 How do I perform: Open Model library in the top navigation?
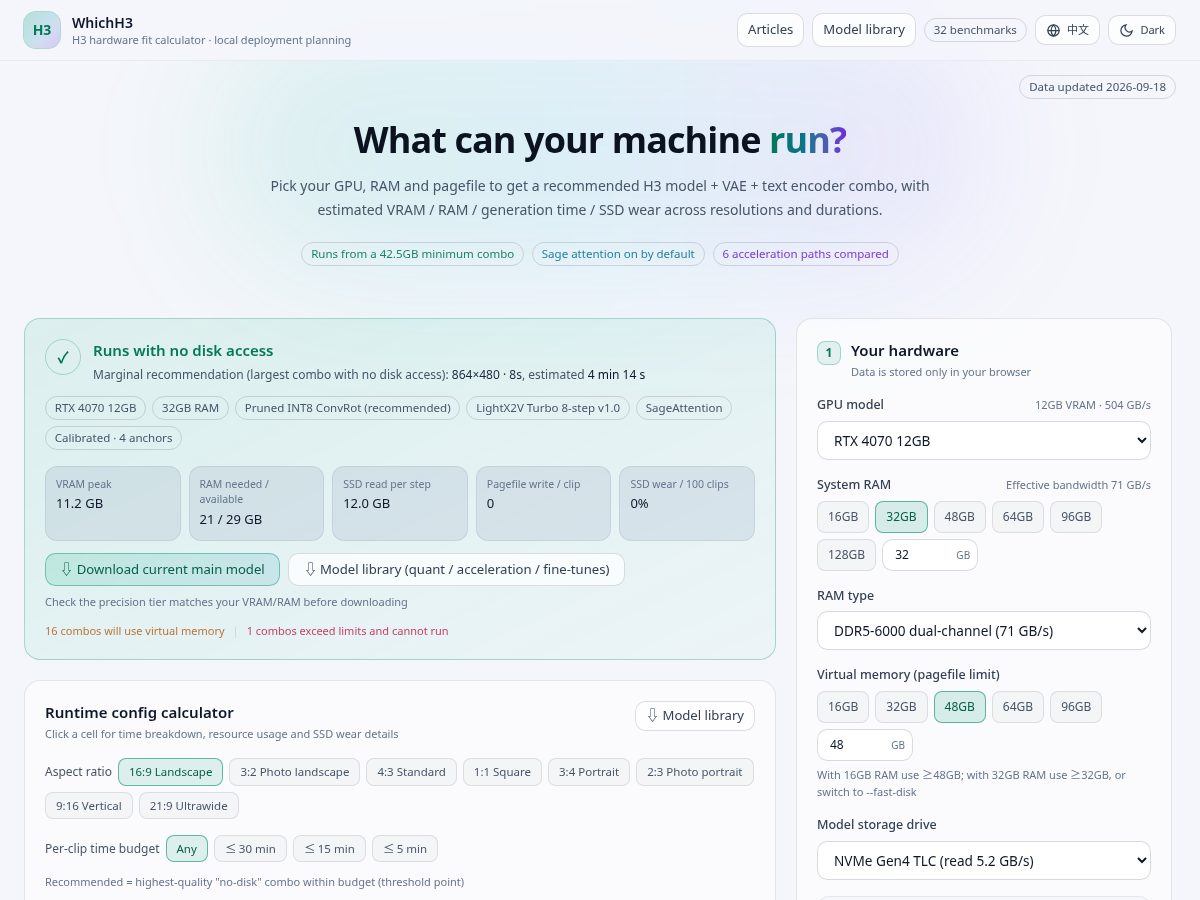coord(864,30)
